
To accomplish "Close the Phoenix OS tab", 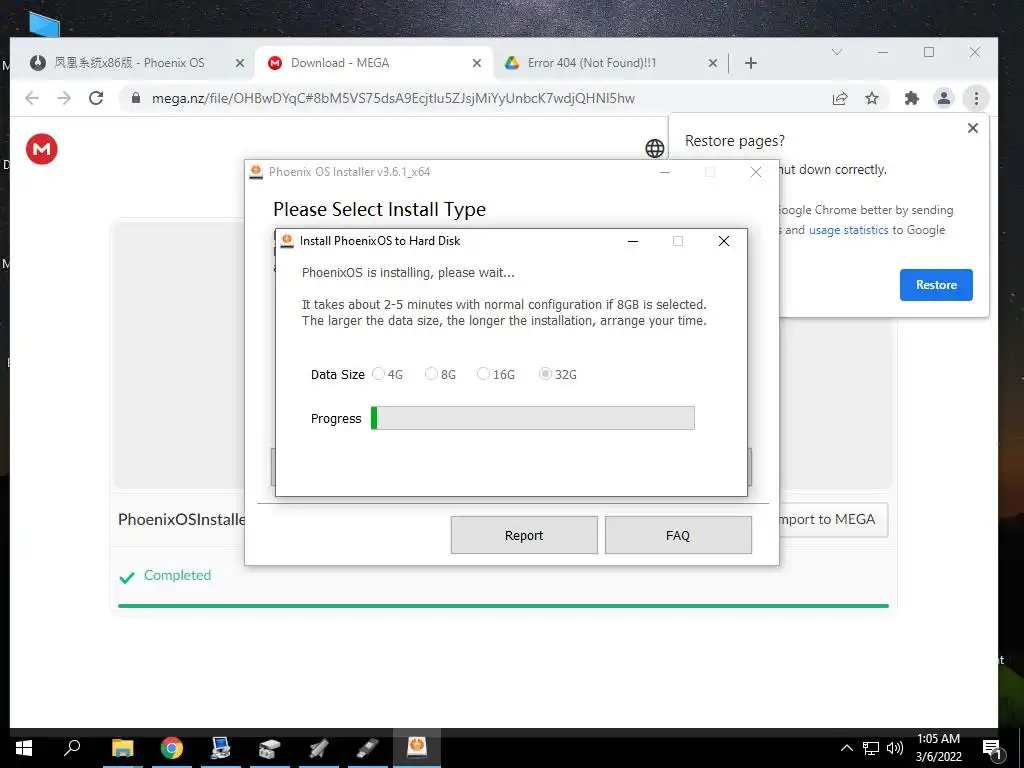I will click(240, 63).
